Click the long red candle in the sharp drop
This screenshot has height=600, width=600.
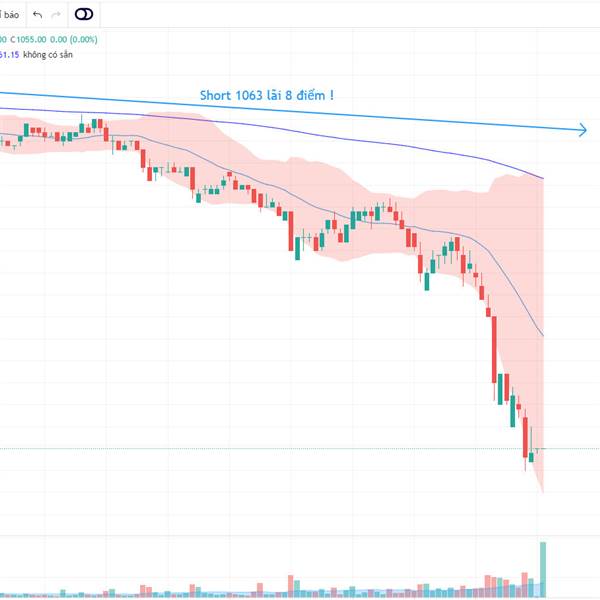494,349
